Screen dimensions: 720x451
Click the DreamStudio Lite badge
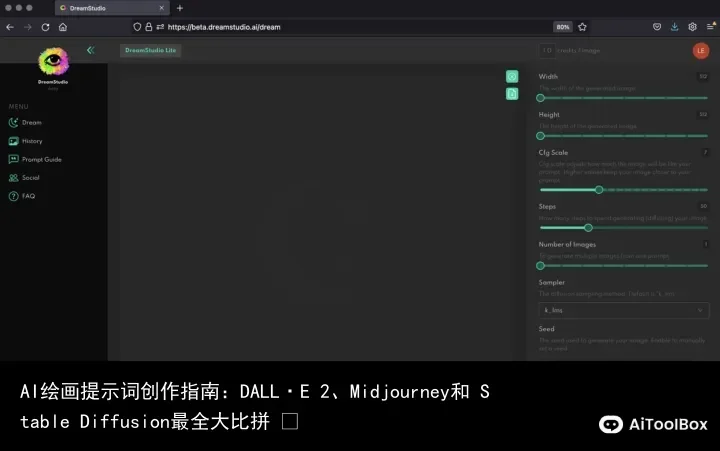[x=151, y=50]
